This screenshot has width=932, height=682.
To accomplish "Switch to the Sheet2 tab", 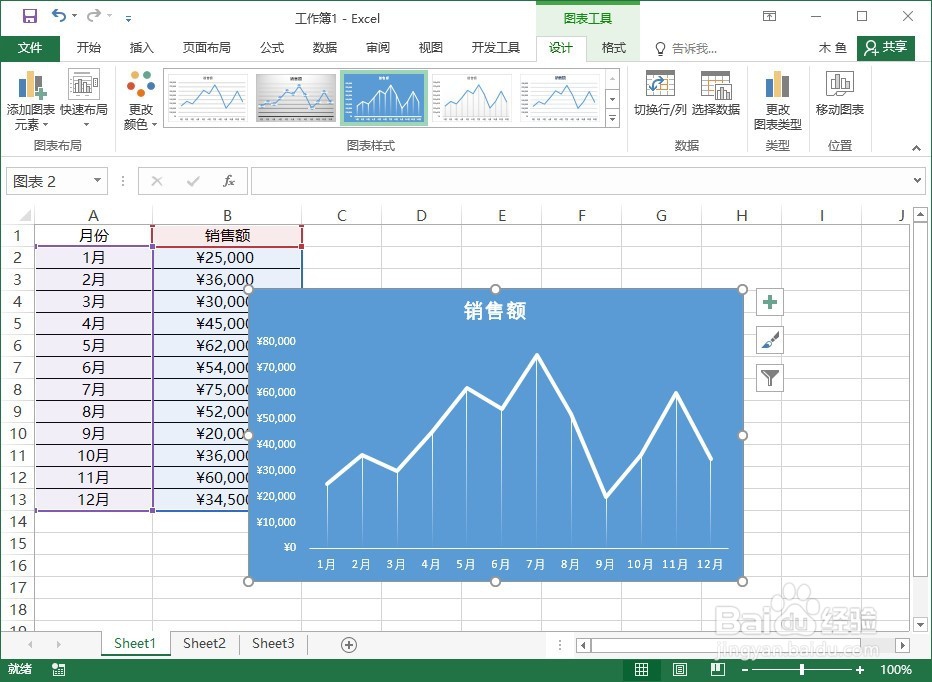I will [x=204, y=644].
